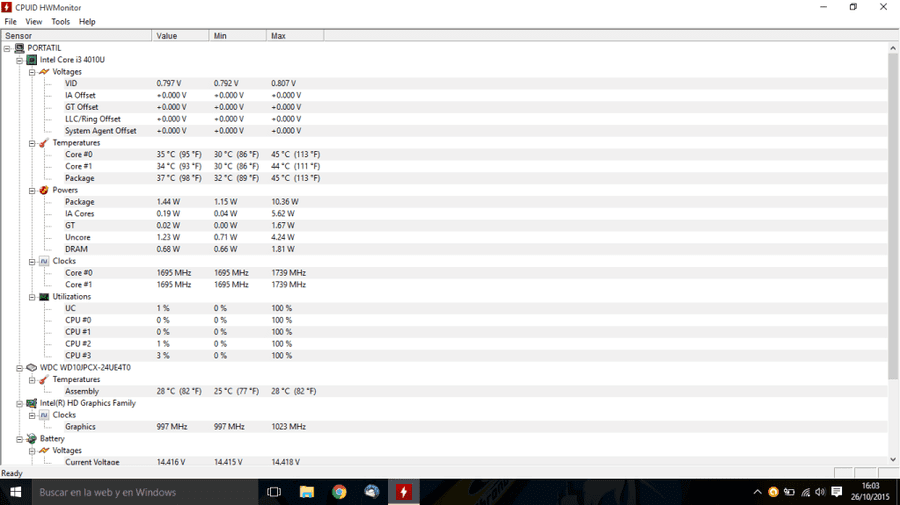The image size is (900, 505).
Task: Collapse the Intel(R) HD Graphics Family node
Action: (x=20, y=403)
